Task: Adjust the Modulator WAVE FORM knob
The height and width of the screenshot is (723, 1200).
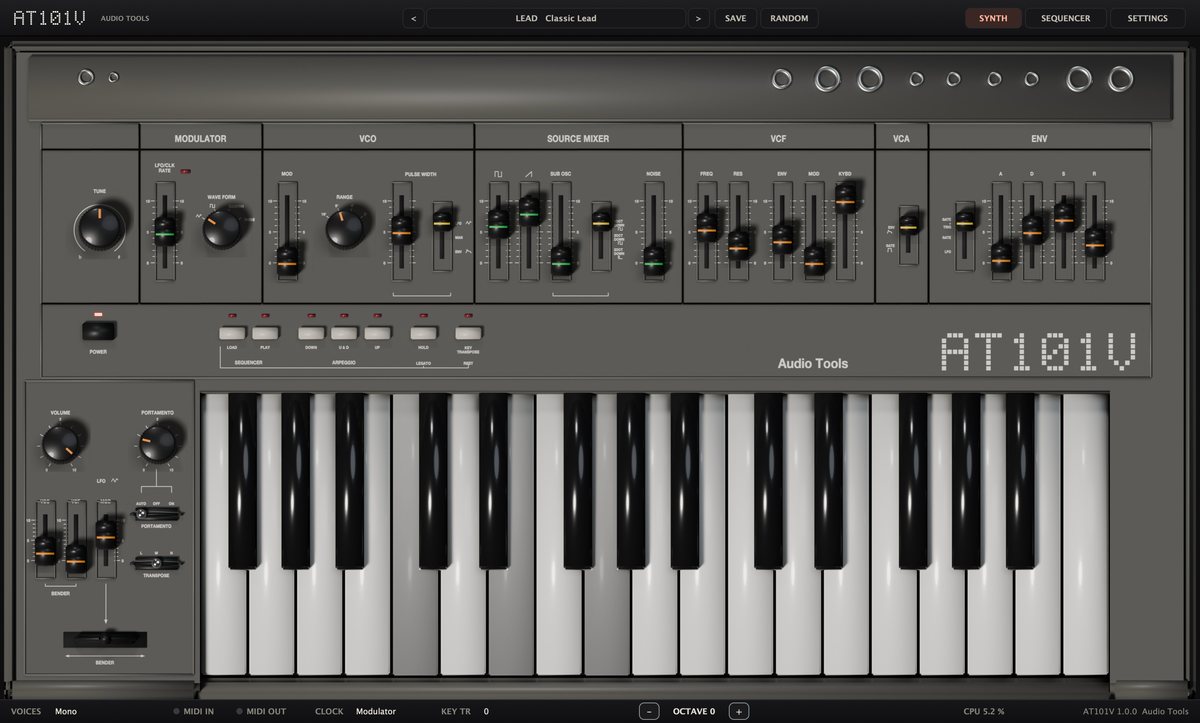Action: (x=221, y=229)
